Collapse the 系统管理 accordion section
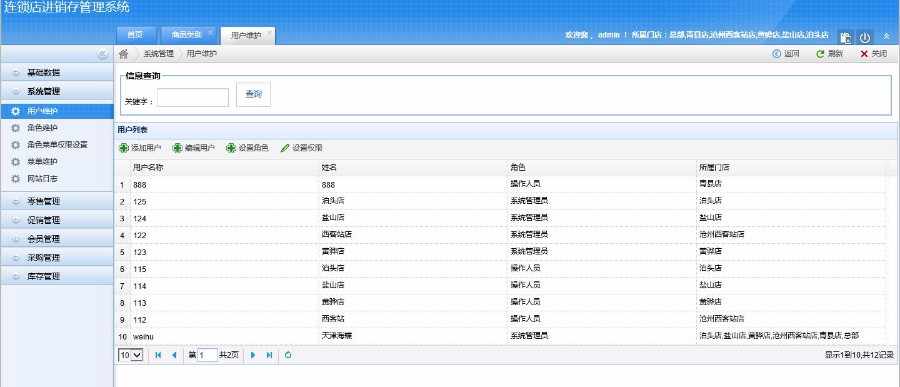 pos(57,91)
